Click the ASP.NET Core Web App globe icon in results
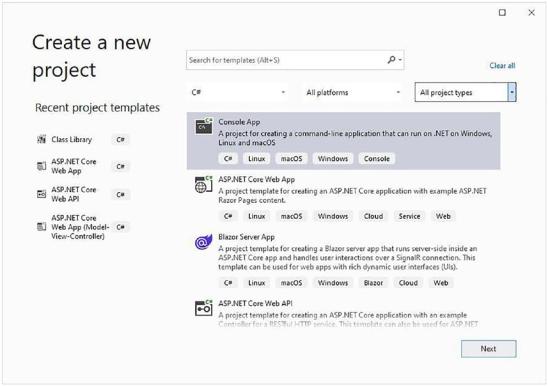 (204, 184)
